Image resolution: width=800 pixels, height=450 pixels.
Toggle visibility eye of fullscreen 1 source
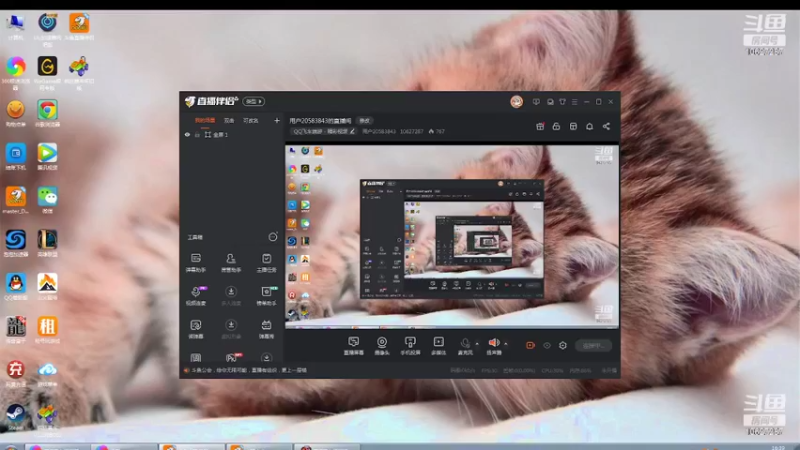tap(187, 135)
